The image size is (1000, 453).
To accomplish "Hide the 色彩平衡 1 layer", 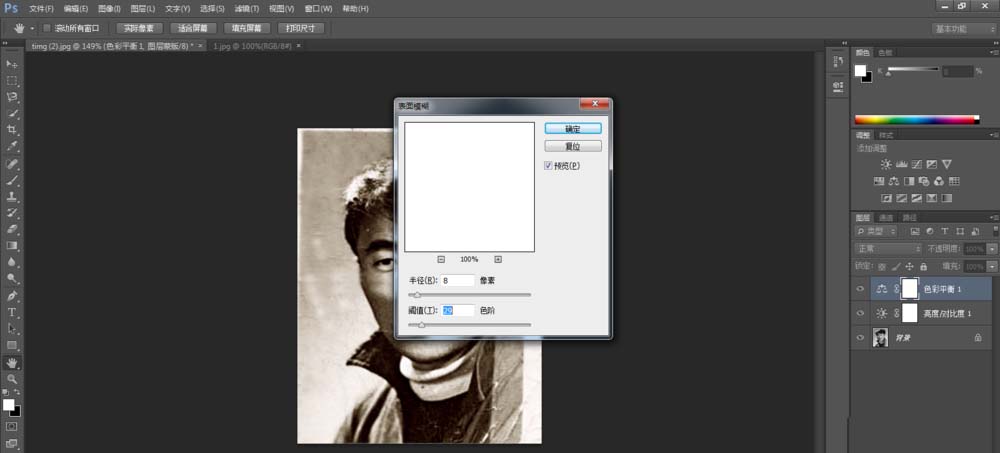I will tap(860, 289).
